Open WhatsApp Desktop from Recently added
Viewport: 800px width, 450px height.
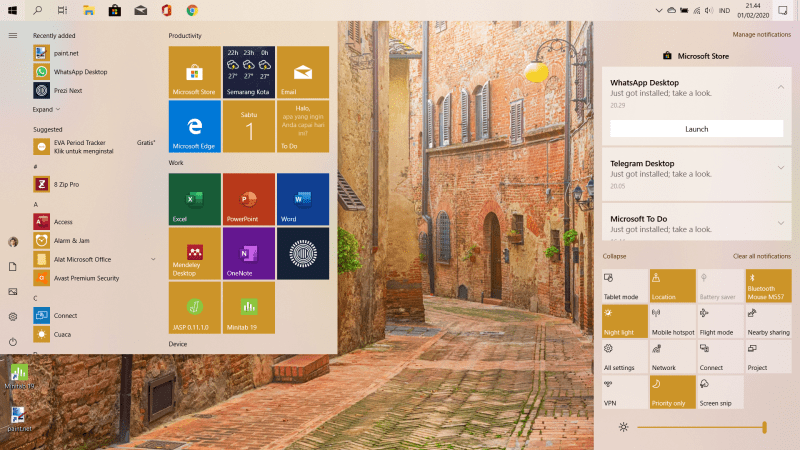80,72
